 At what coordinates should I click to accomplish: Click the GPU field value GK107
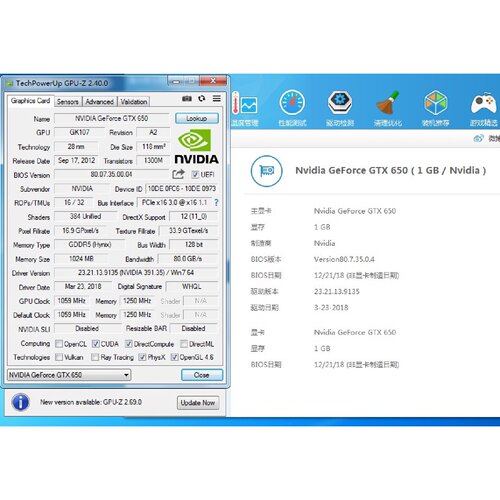(79, 132)
